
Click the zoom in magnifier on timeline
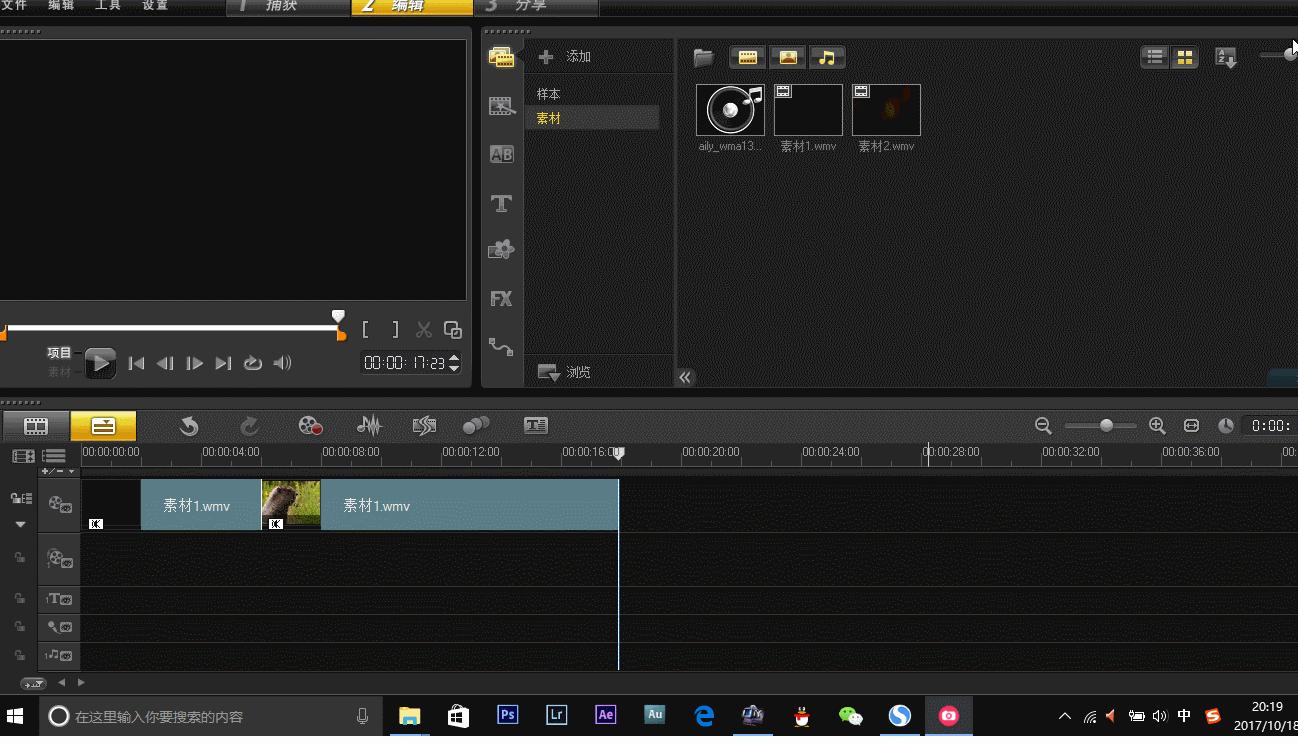pos(1157,426)
